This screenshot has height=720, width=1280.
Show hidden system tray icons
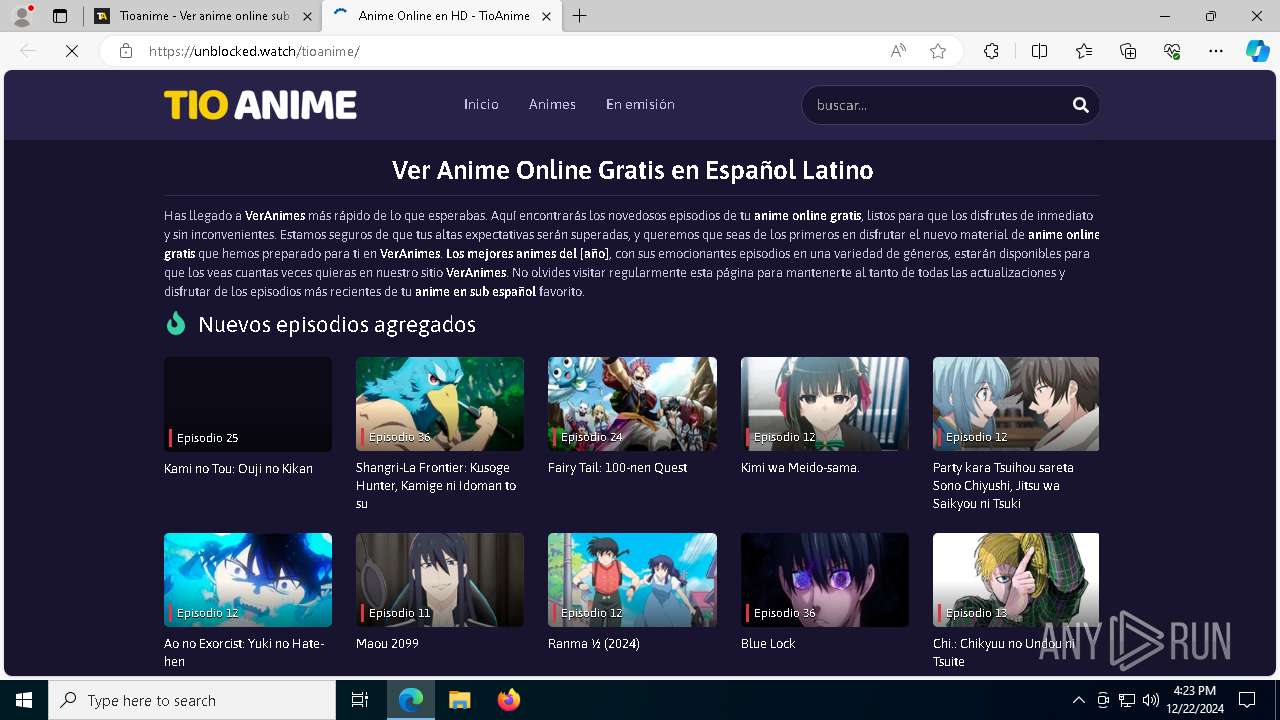(1078, 700)
